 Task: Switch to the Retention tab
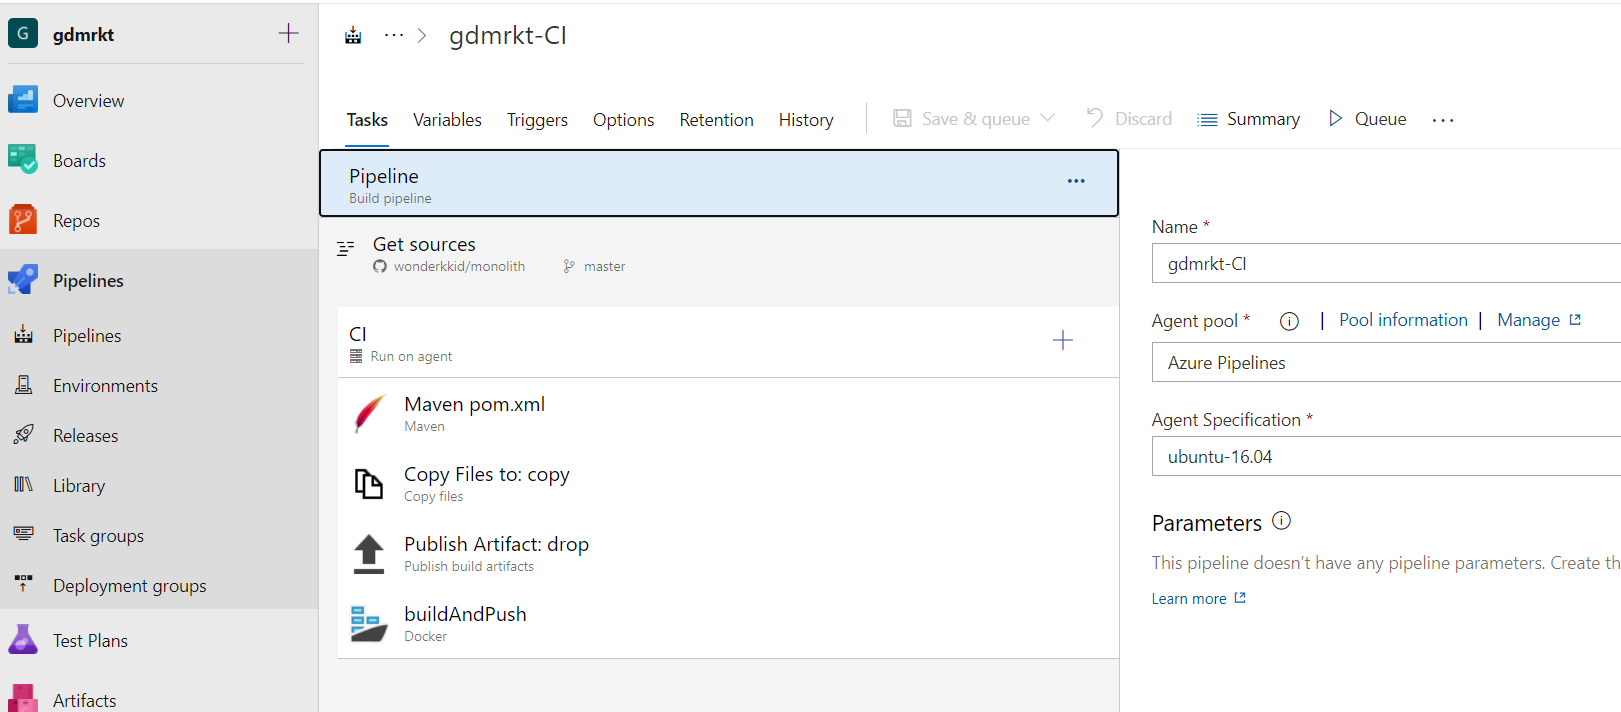point(716,120)
